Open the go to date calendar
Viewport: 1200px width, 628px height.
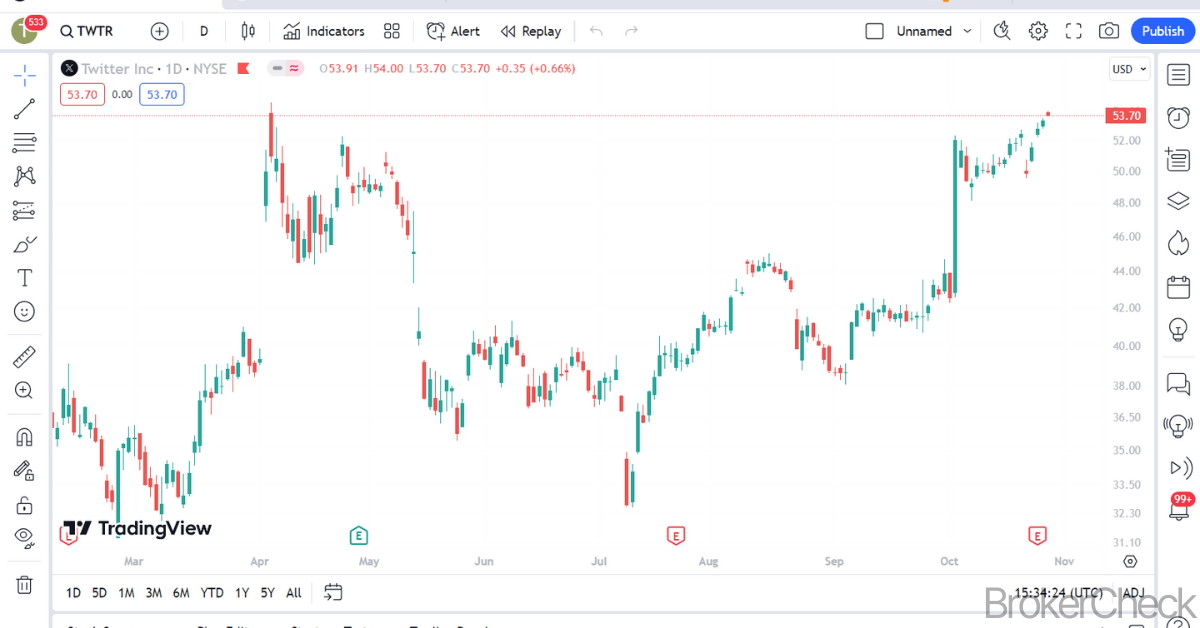(x=334, y=593)
